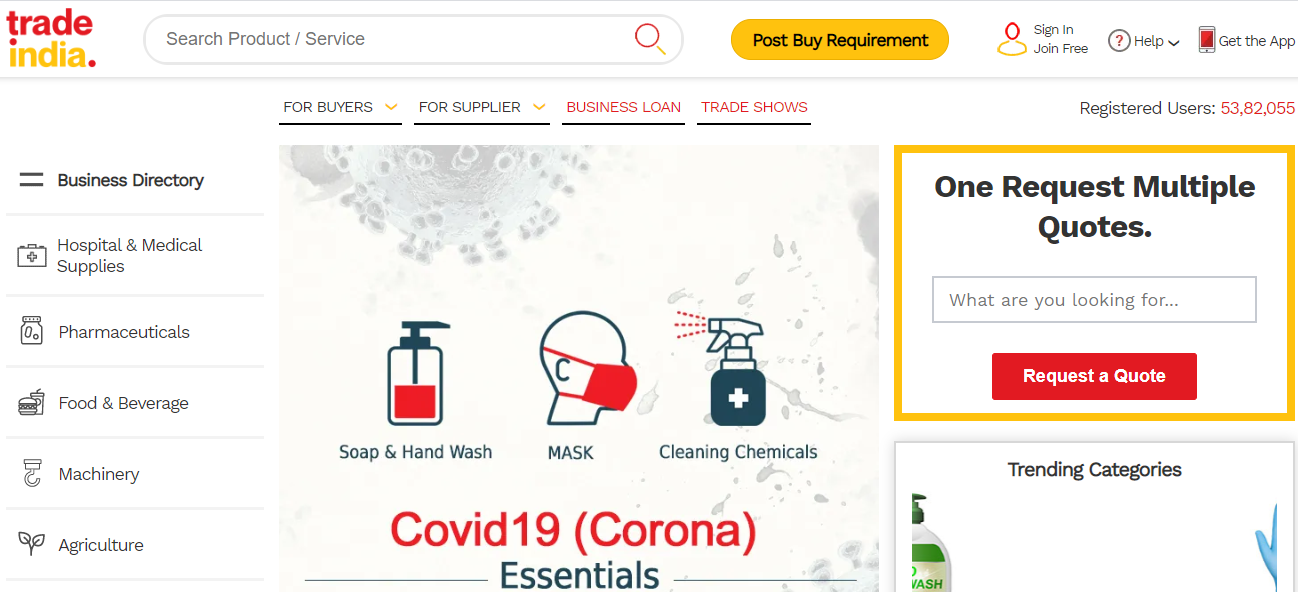Select the Agriculture leaf icon
This screenshot has height=592, width=1298.
point(32,544)
